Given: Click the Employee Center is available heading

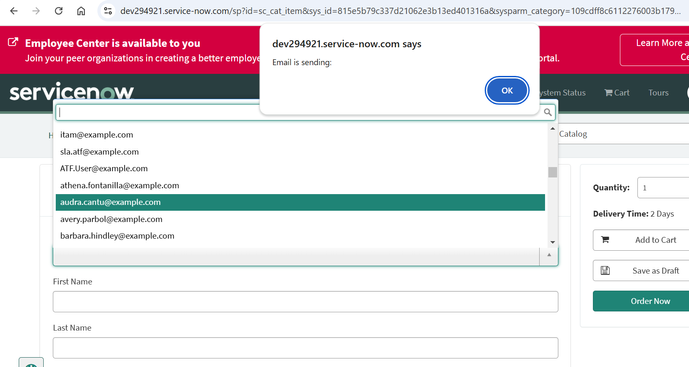Looking at the screenshot, I should tap(112, 43).
